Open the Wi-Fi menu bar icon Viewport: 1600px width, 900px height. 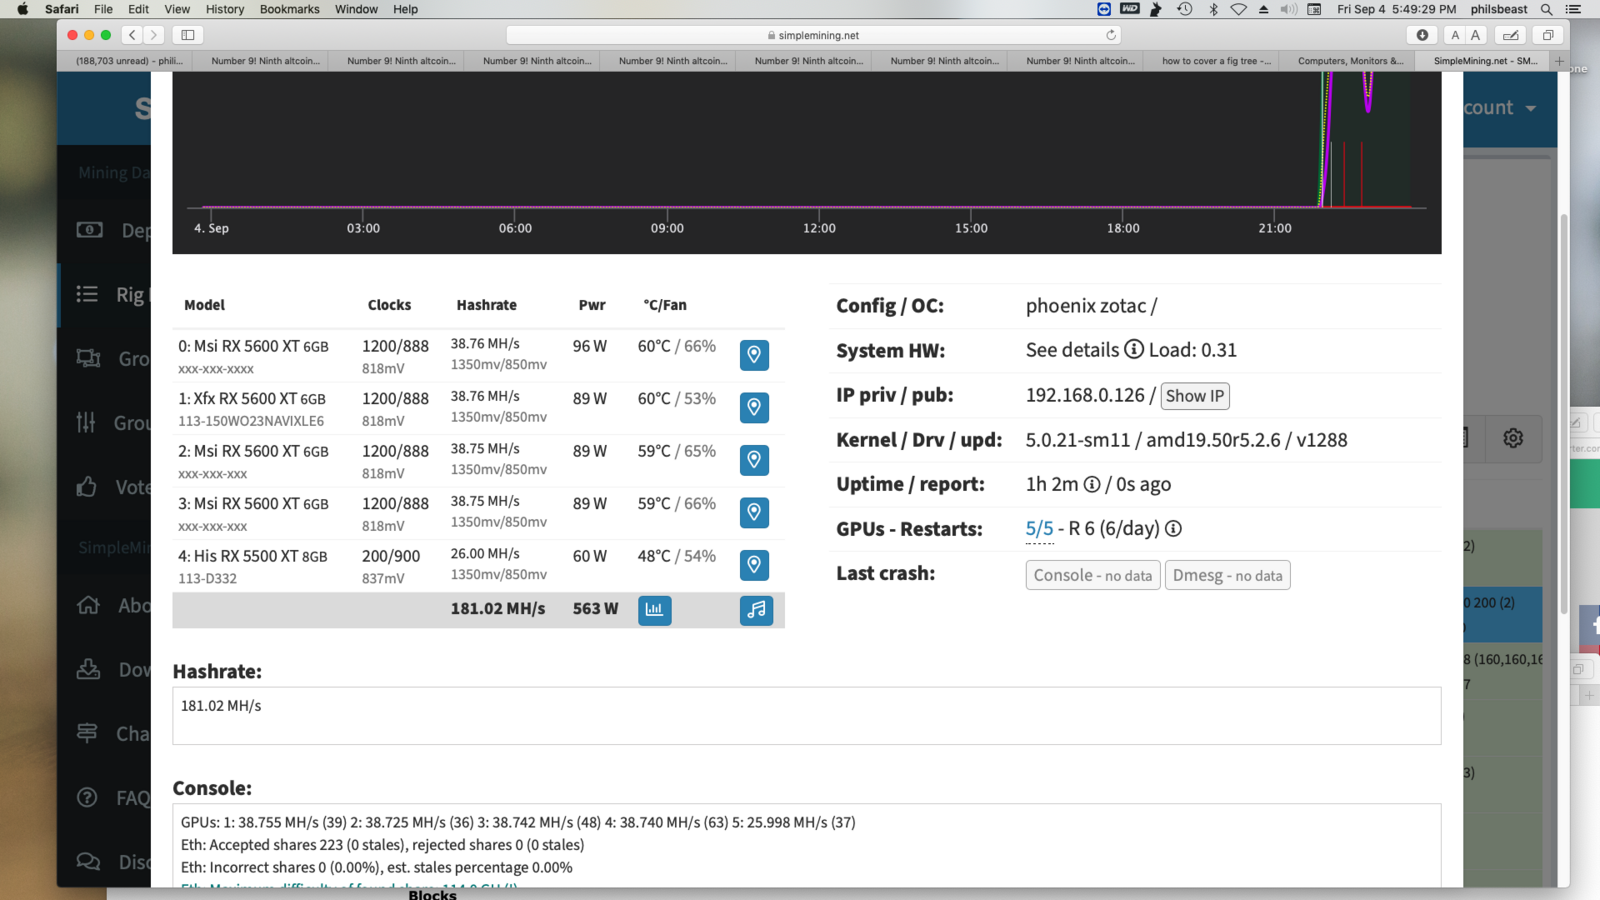tap(1238, 9)
